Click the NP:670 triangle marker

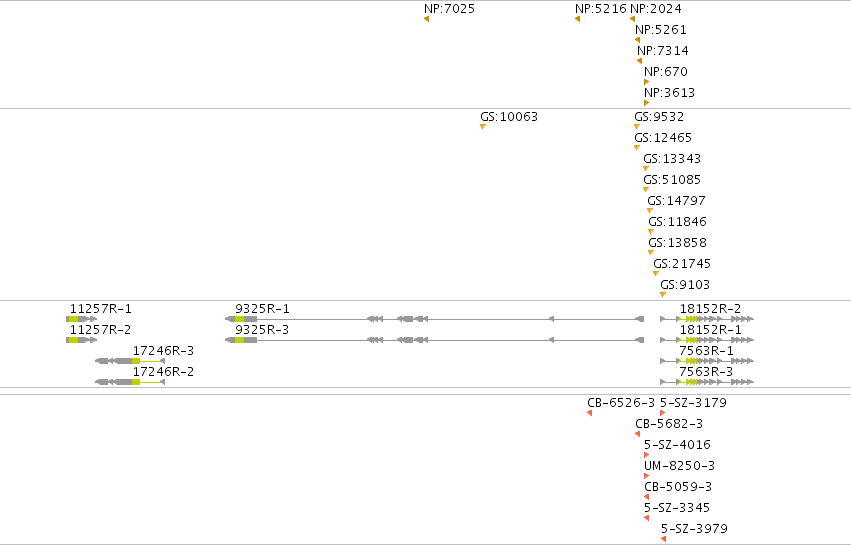coord(646,82)
